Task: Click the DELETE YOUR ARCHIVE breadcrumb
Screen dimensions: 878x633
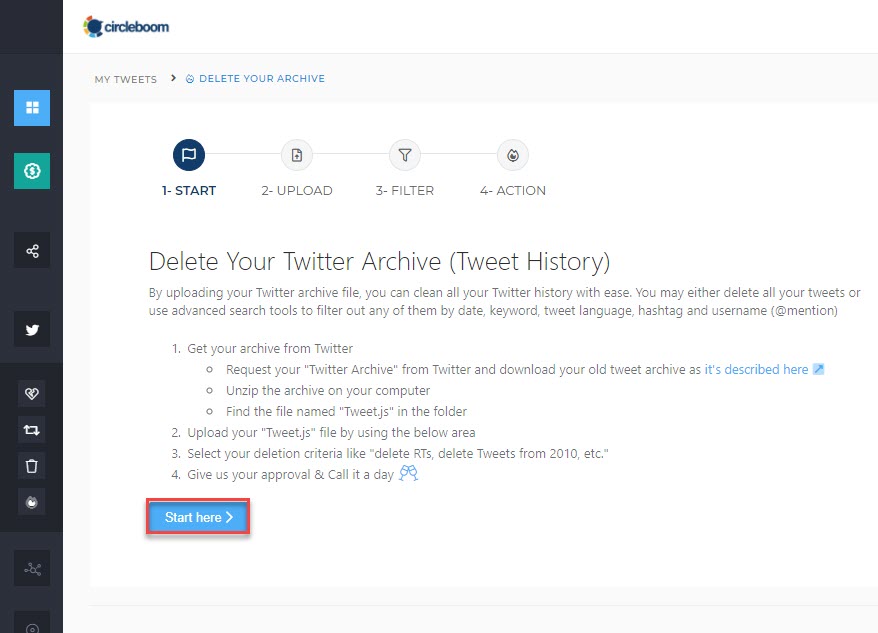Action: click(x=255, y=78)
